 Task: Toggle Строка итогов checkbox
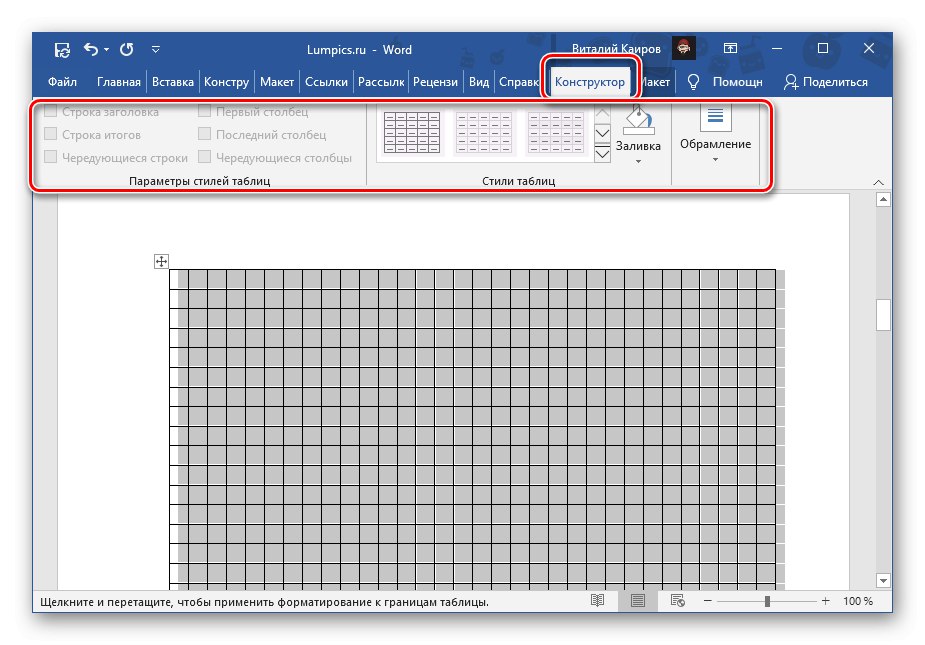51,134
